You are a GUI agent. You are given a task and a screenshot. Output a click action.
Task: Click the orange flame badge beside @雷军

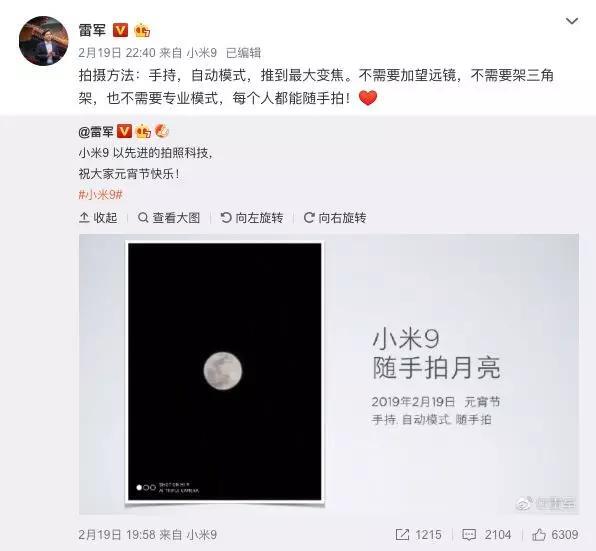coord(162,131)
